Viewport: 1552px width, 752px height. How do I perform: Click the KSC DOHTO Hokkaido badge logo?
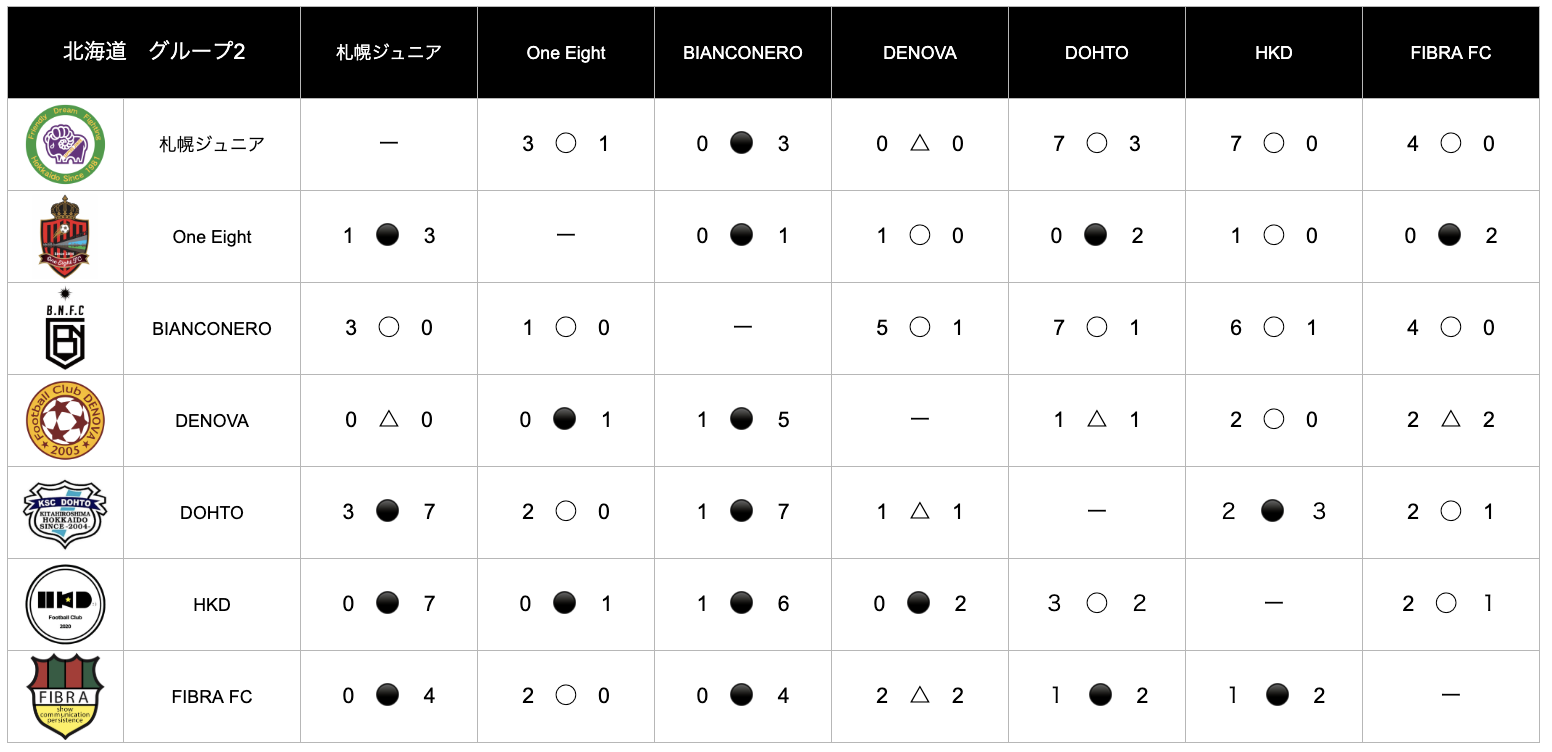[65, 512]
